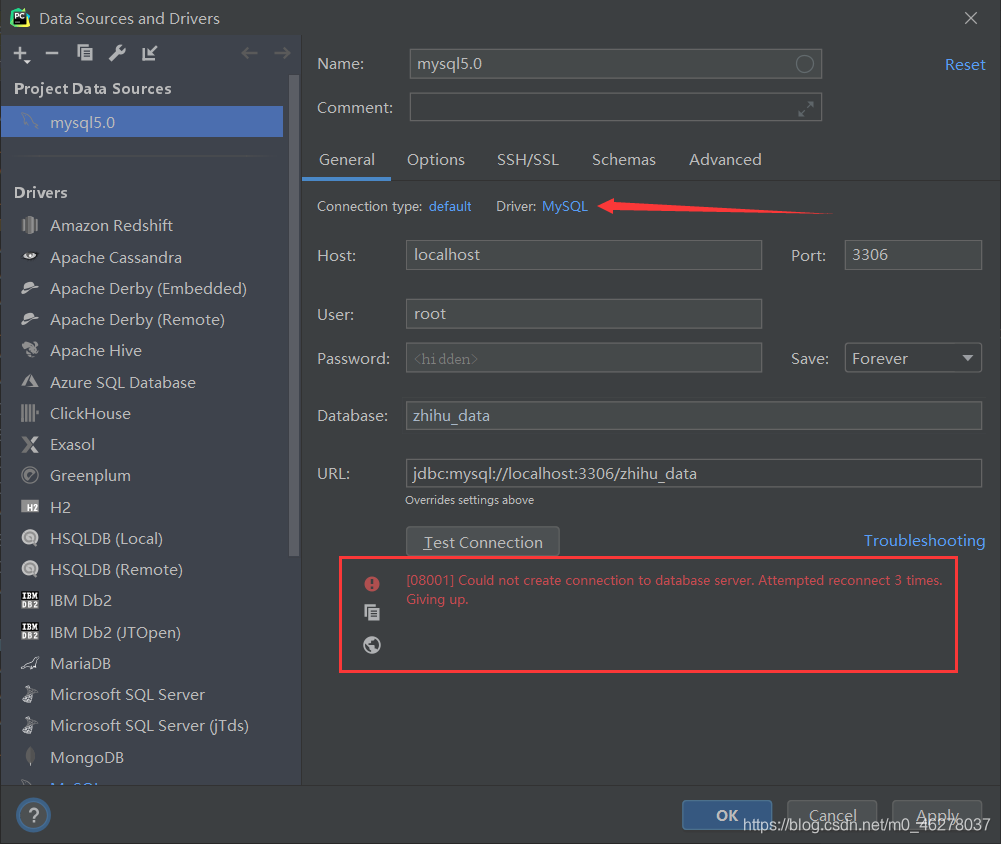This screenshot has height=844, width=1001.
Task: Open the Advanced tab
Action: click(x=725, y=160)
